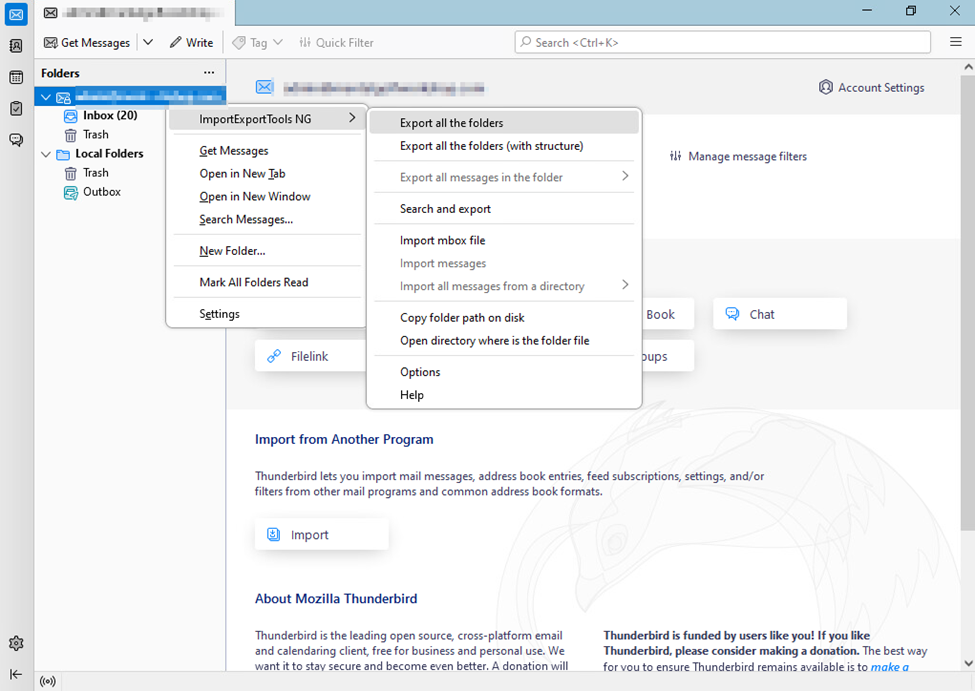Click scrollbar down arrow in account pane
This screenshot has width=975, height=691.
[968, 664]
